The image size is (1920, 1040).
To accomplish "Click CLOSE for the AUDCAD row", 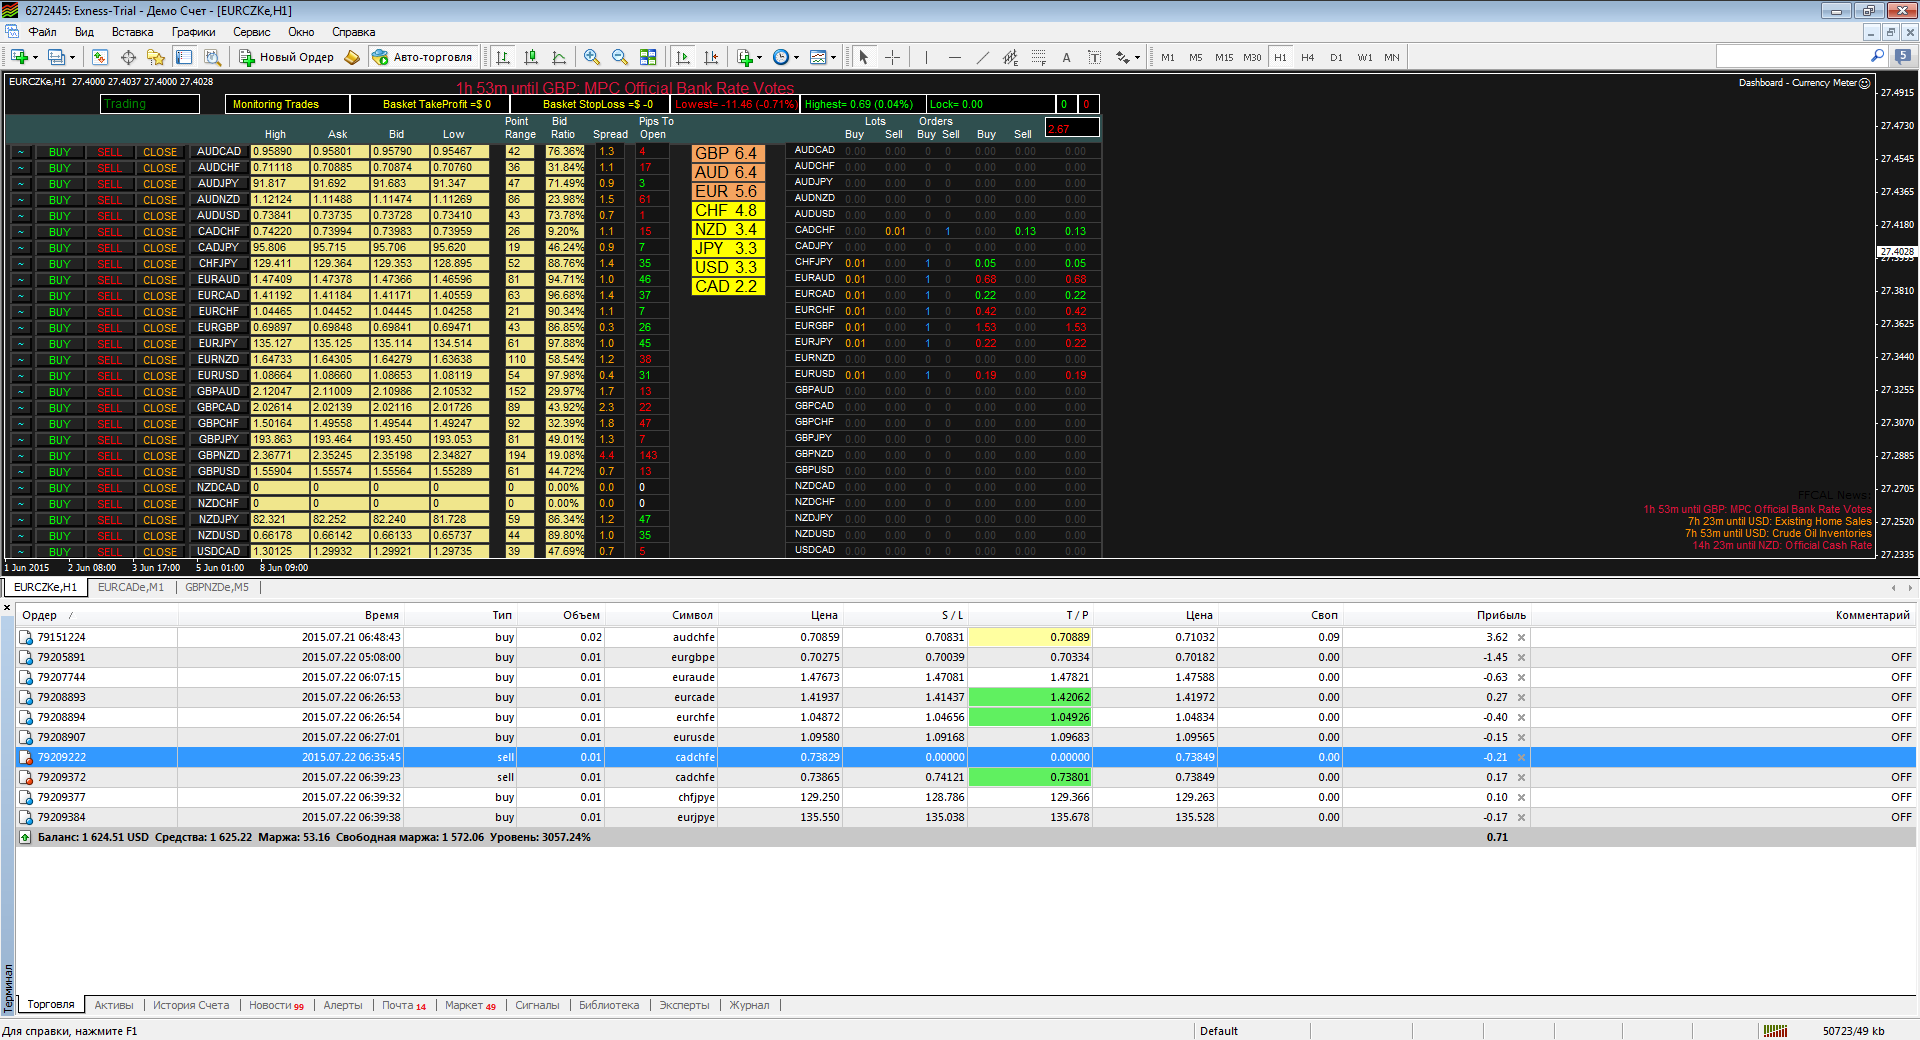I will [x=160, y=152].
